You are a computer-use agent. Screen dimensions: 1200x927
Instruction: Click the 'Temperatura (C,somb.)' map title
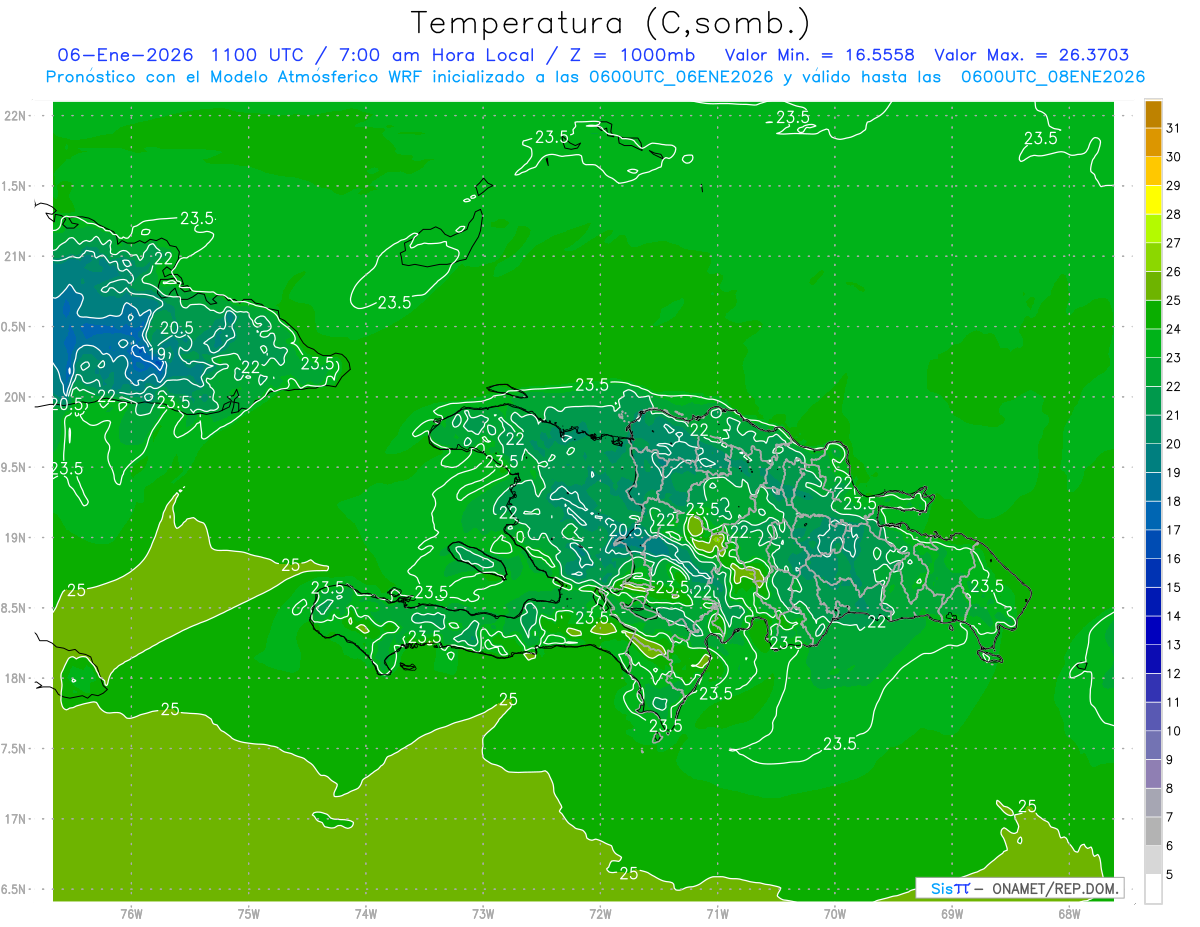click(x=611, y=23)
